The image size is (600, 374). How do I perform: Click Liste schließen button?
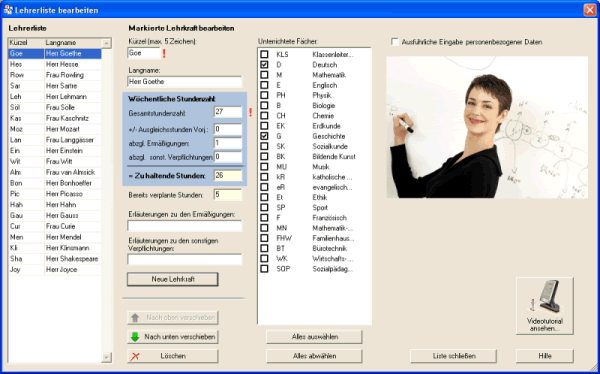tap(453, 356)
